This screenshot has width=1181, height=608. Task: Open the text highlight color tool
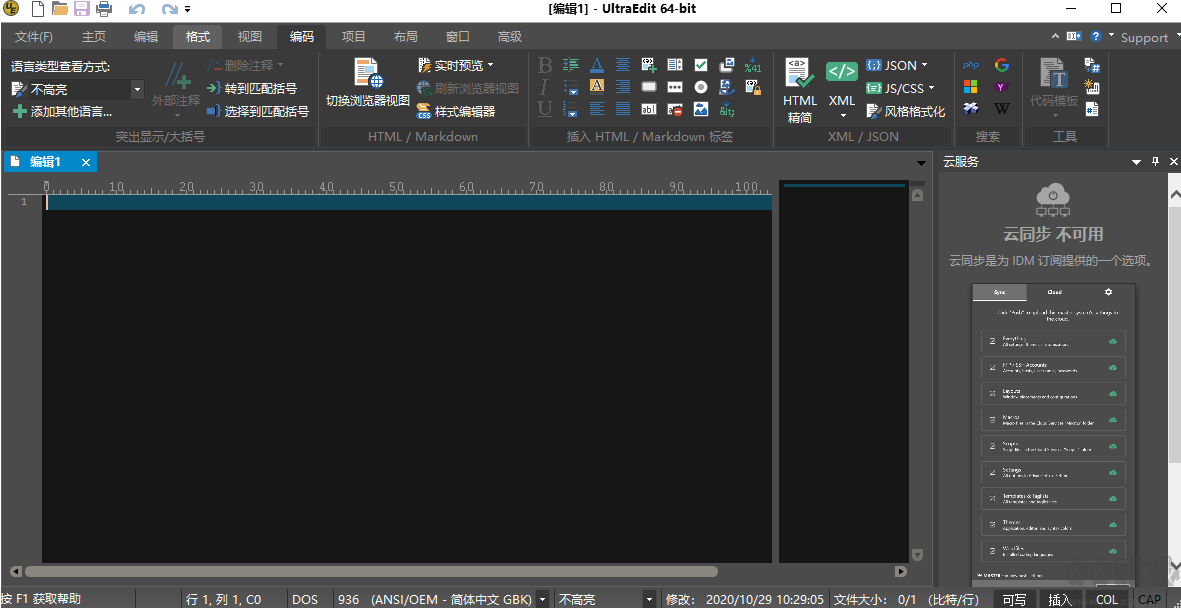tap(597, 86)
